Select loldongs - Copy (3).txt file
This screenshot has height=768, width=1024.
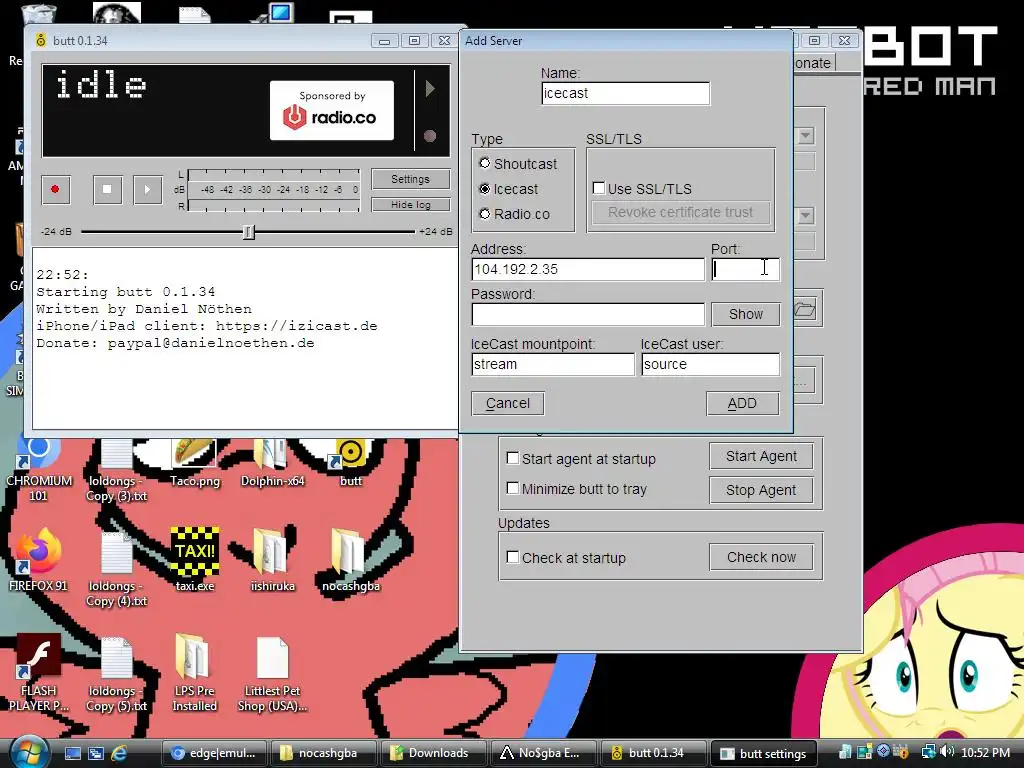click(116, 470)
